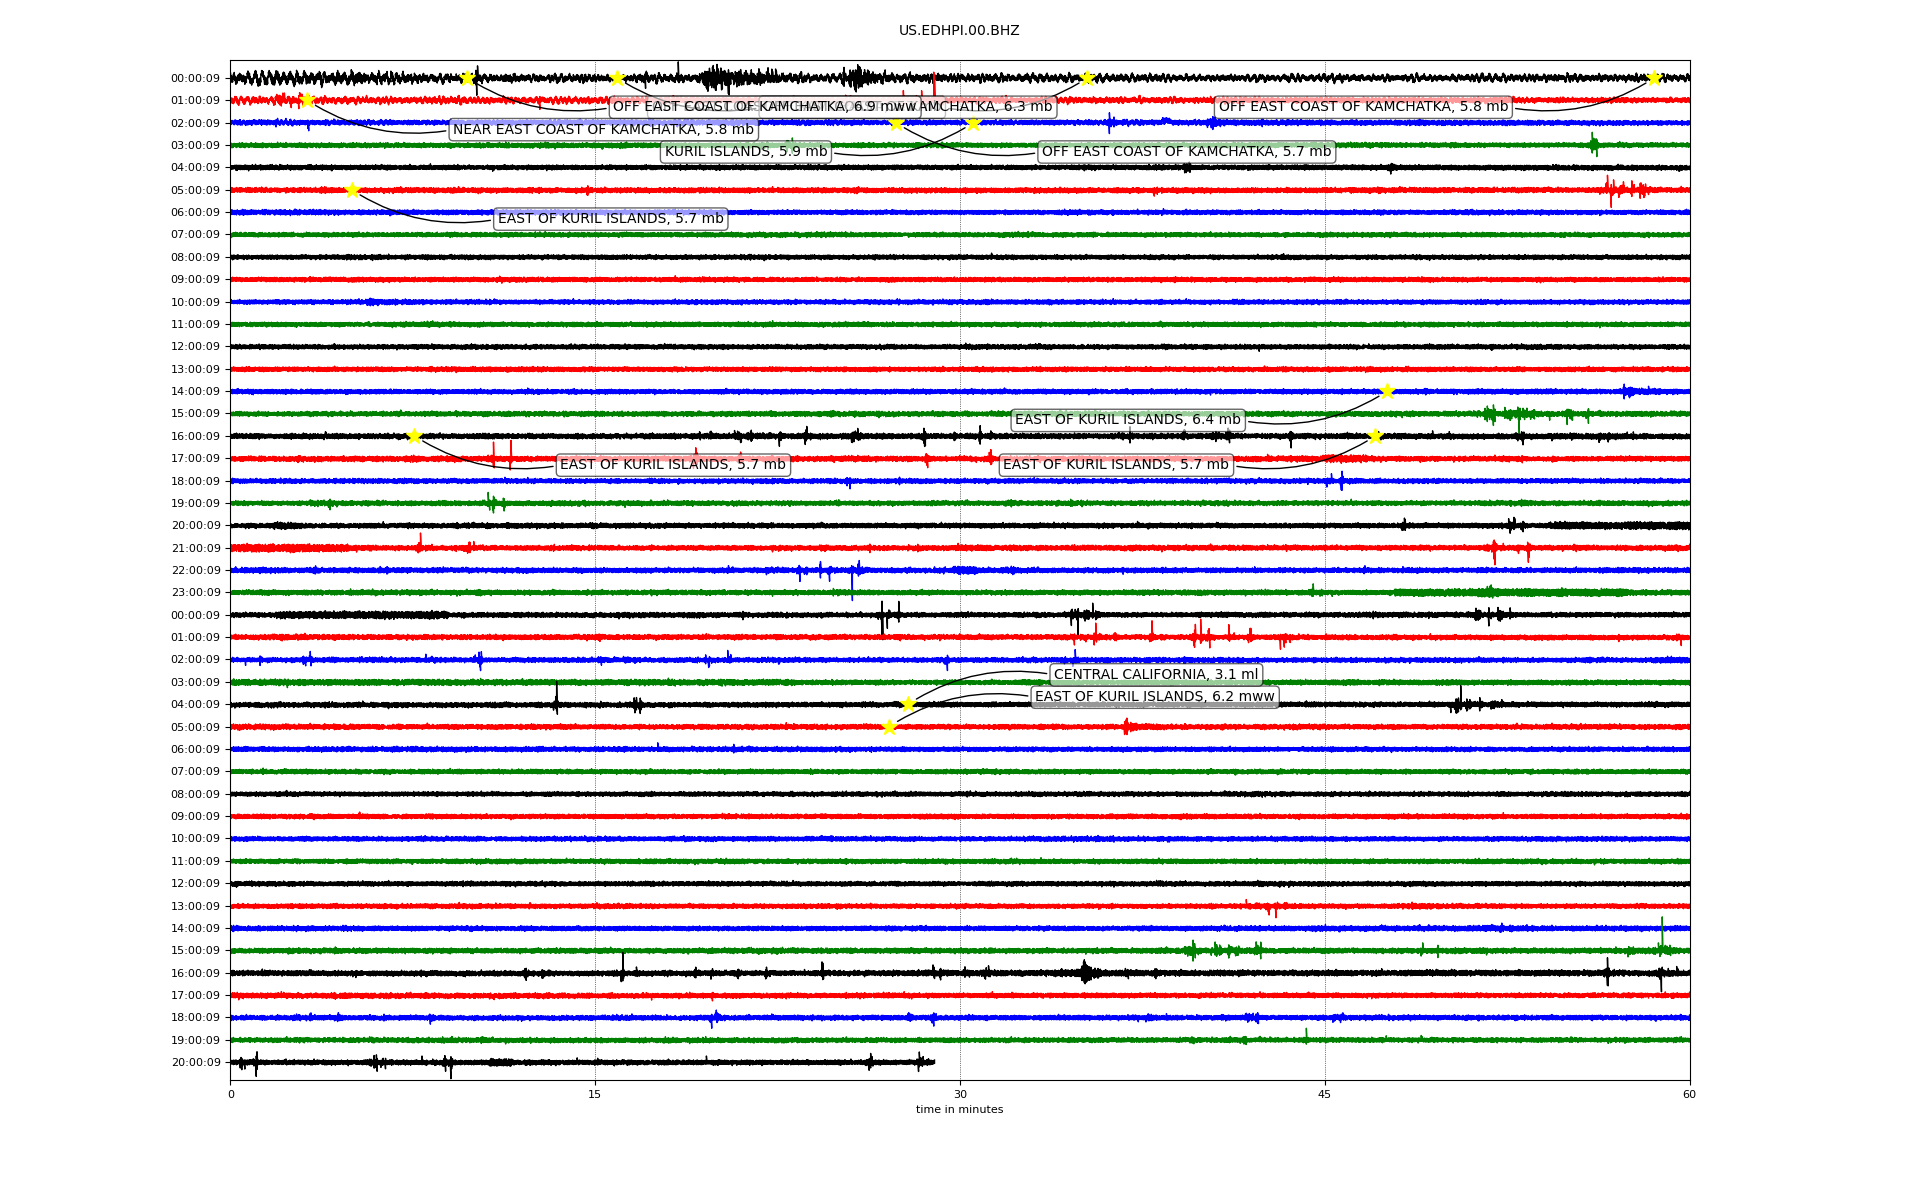This screenshot has height=1200, width=1920.
Task: Click the EAST OF KURIL ISLANDS, 6.2 mww label
Action: (1155, 697)
